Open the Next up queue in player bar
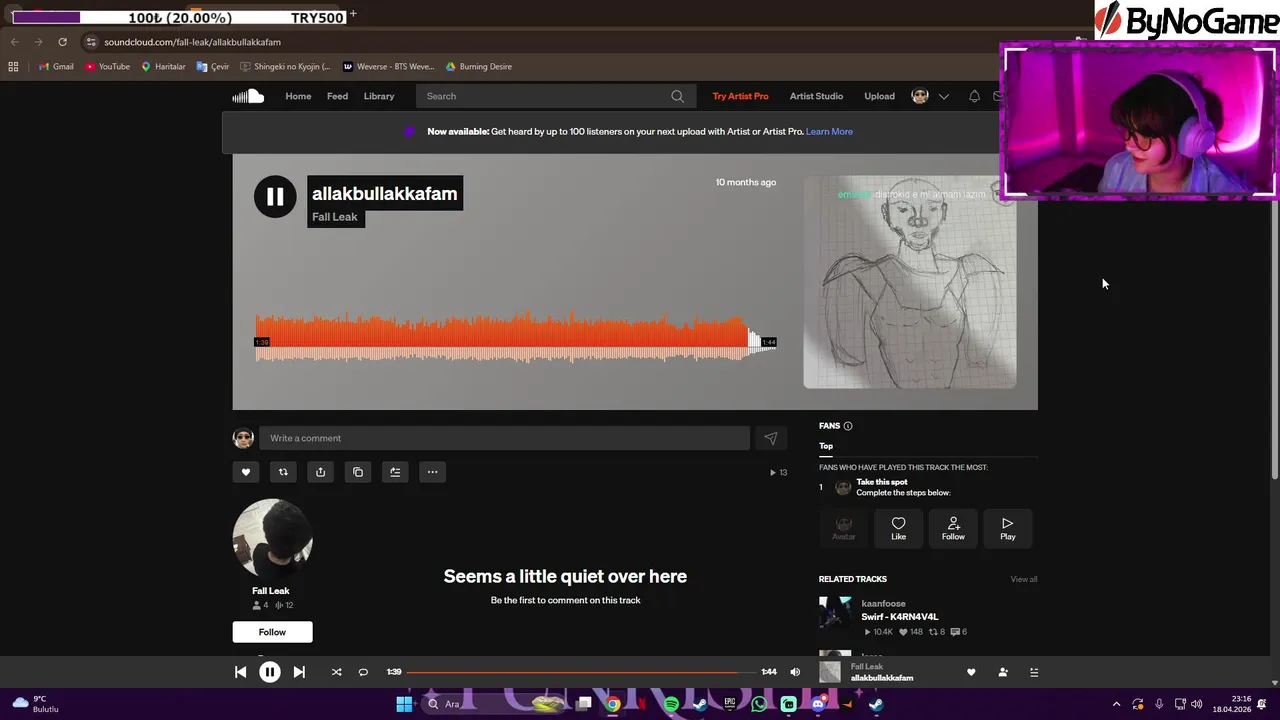This screenshot has width=1280, height=720. [x=1034, y=672]
